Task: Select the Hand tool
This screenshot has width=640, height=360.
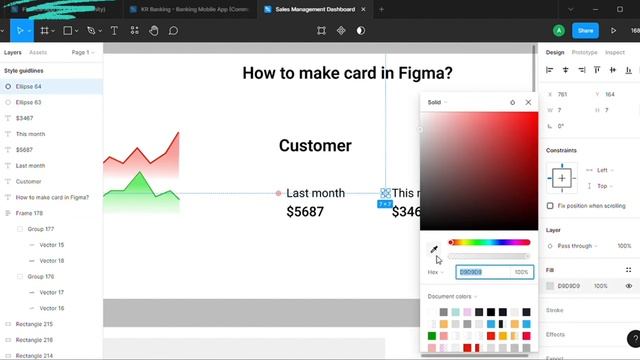Action: pyautogui.click(x=154, y=31)
